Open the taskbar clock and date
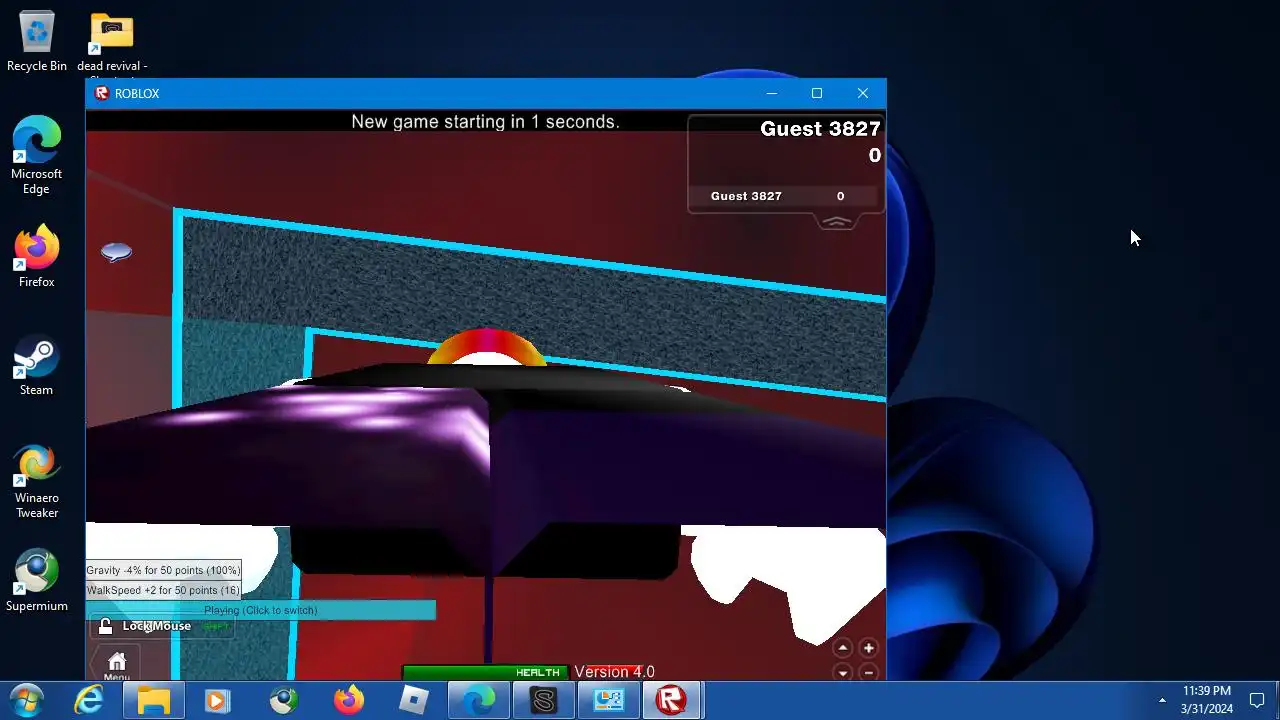This screenshot has width=1280, height=720. pos(1207,700)
